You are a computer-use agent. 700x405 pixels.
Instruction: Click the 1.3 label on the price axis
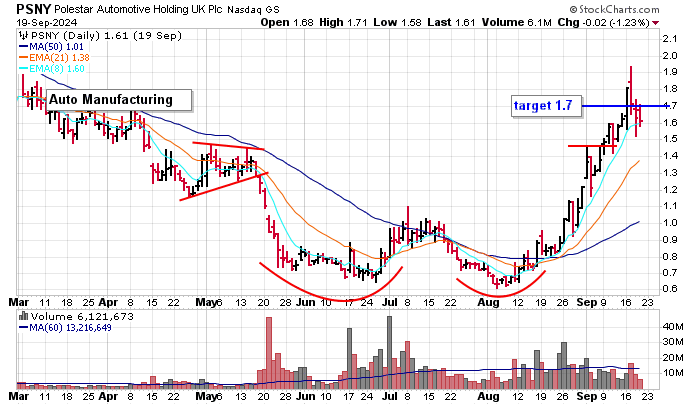pyautogui.click(x=670, y=173)
